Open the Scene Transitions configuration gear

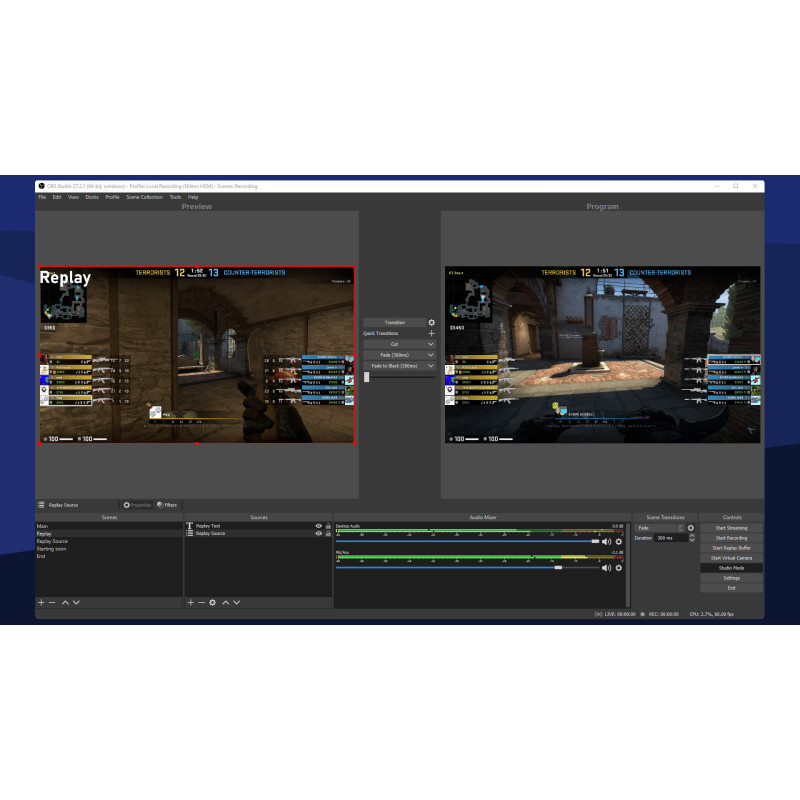coord(690,528)
